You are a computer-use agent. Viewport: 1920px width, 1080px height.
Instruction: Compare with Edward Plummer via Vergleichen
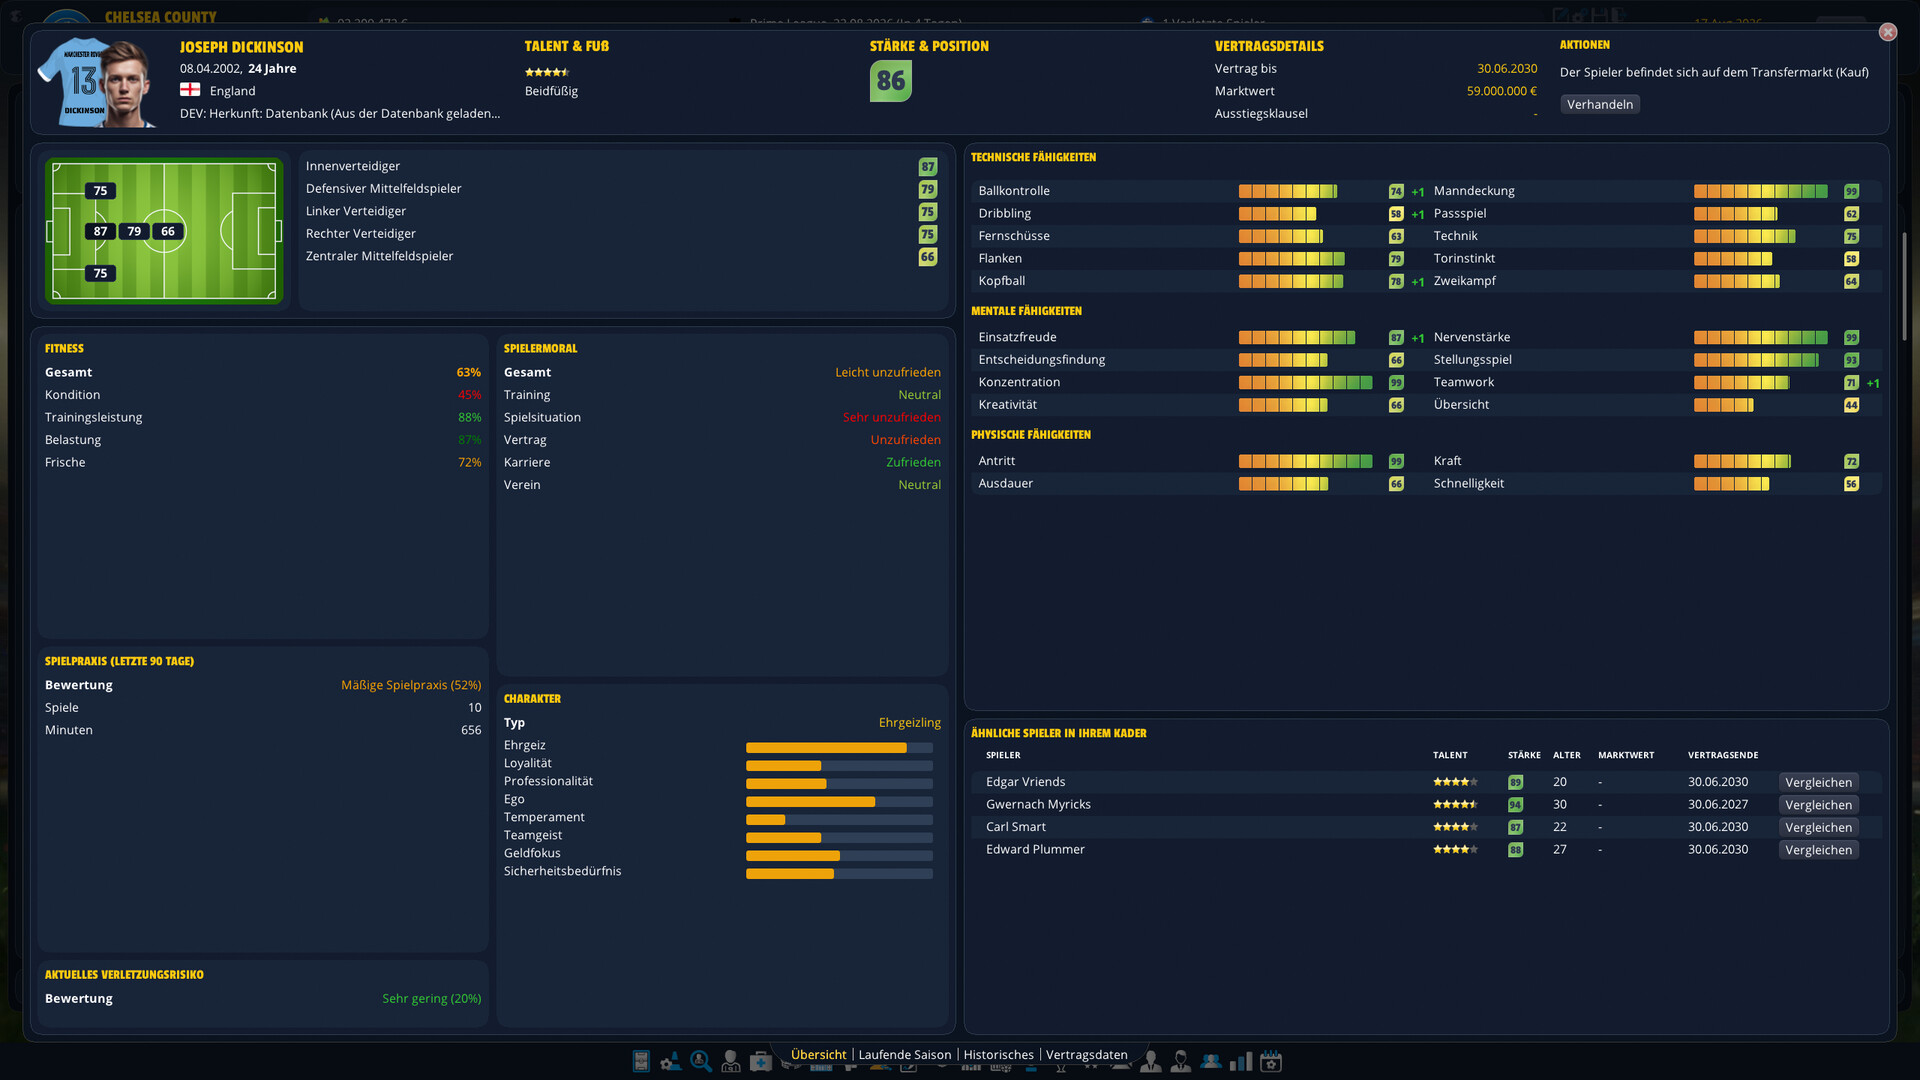point(1819,850)
